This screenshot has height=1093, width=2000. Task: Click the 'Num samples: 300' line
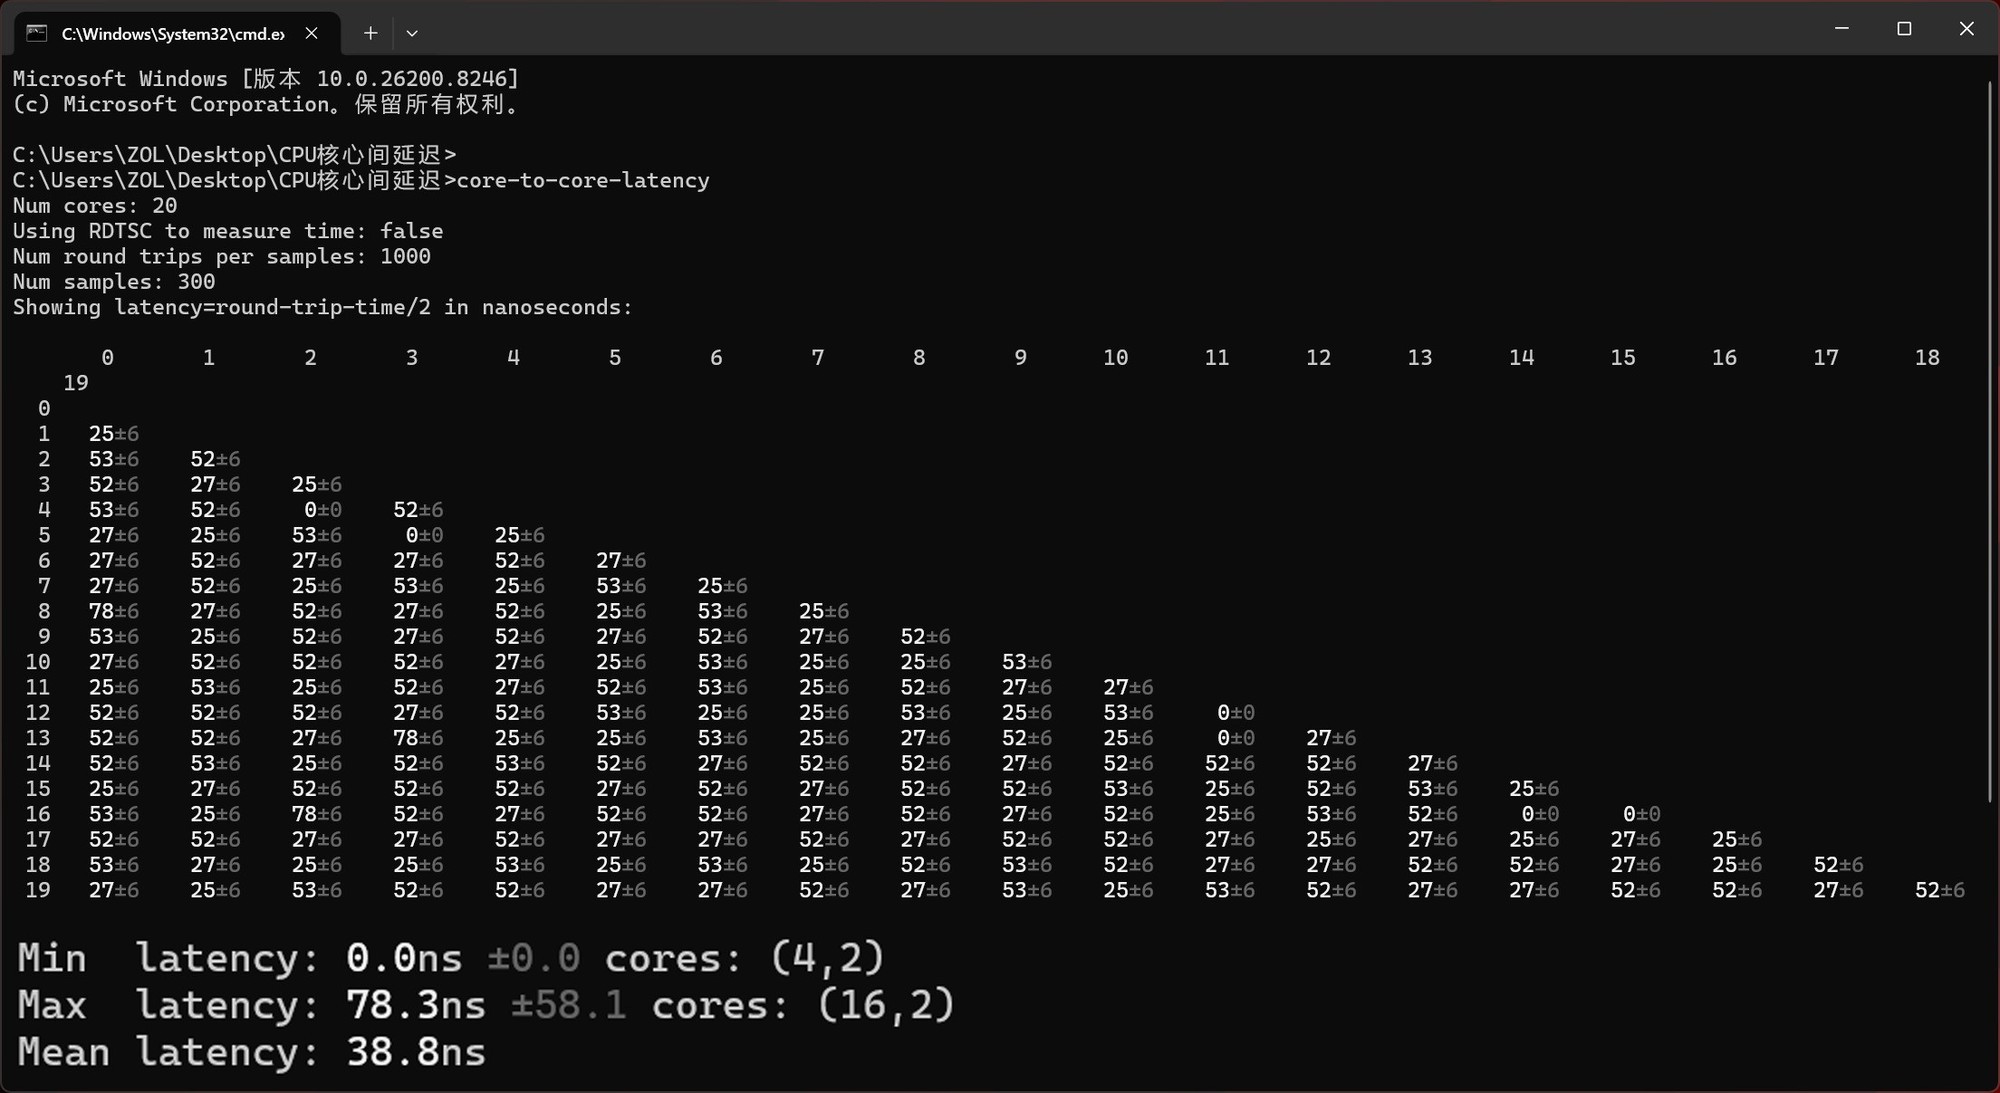114,282
